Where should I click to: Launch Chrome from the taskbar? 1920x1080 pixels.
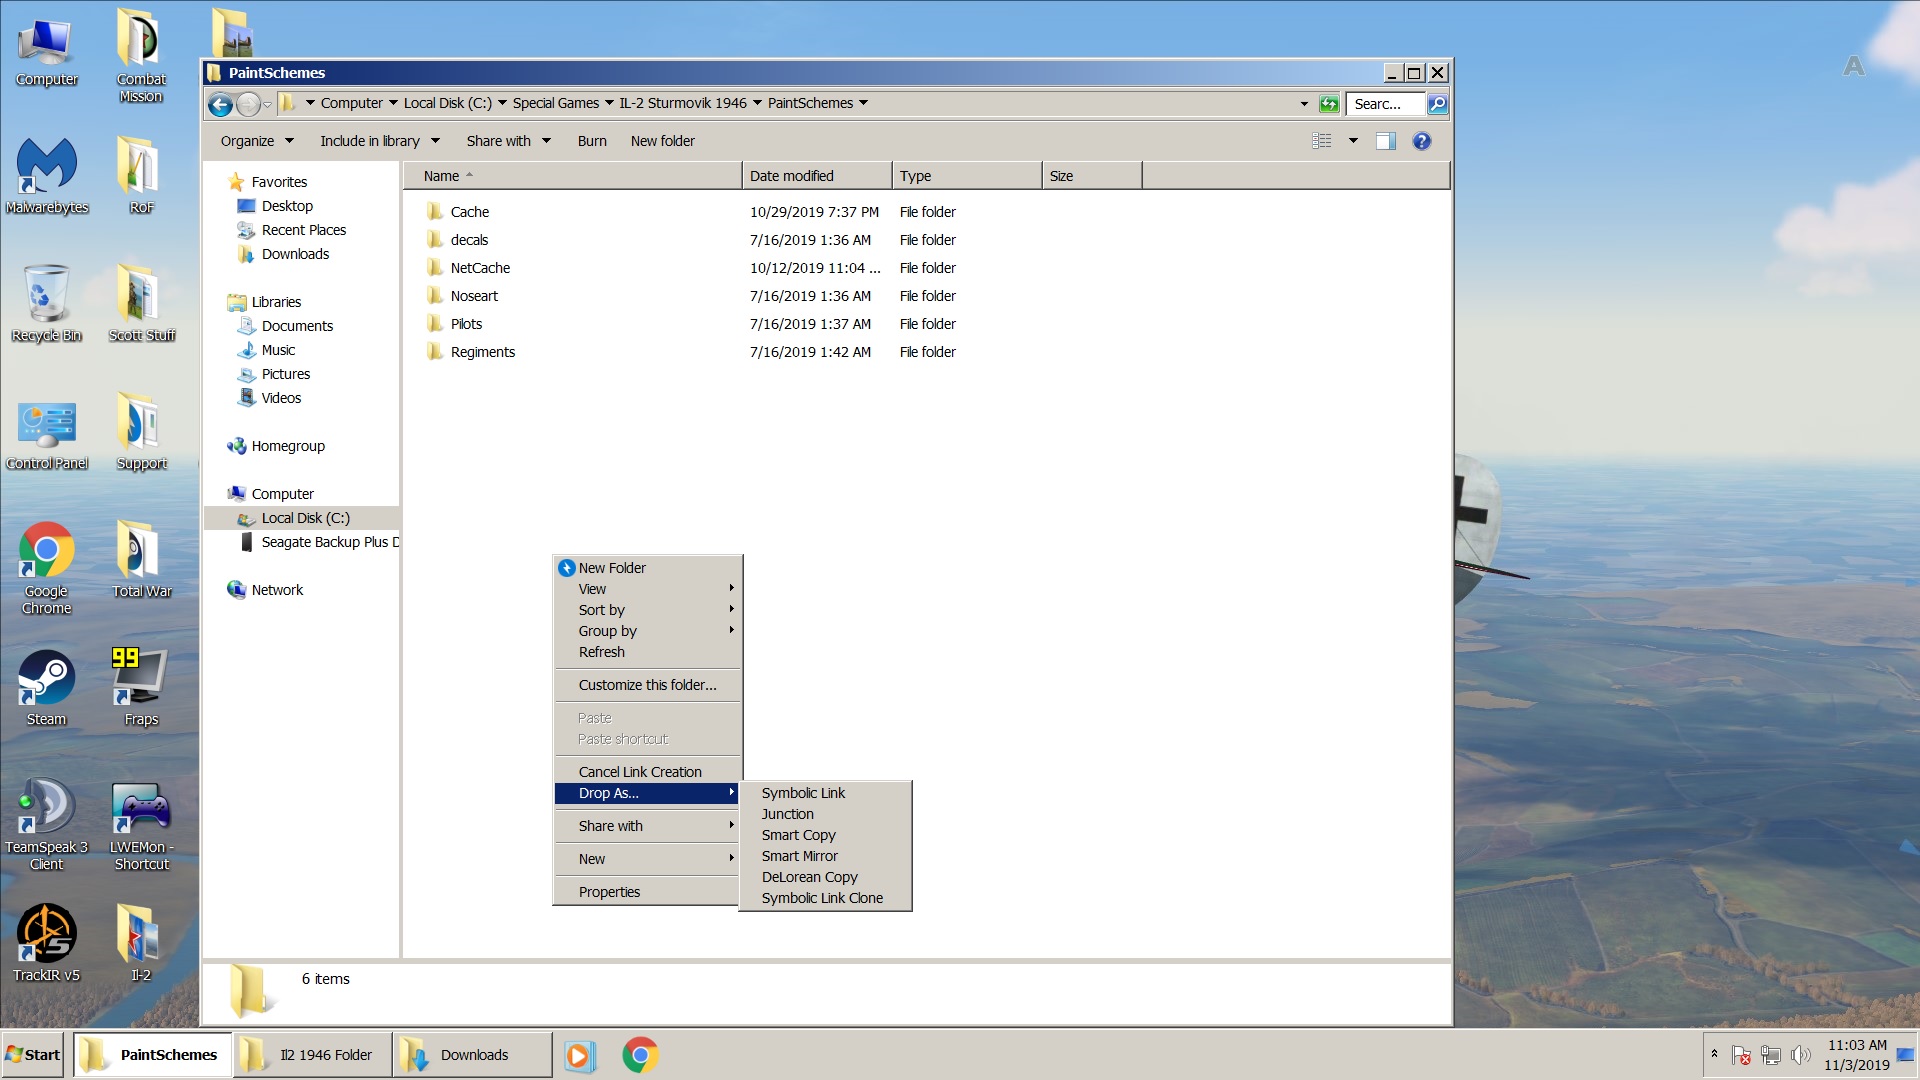(640, 1055)
